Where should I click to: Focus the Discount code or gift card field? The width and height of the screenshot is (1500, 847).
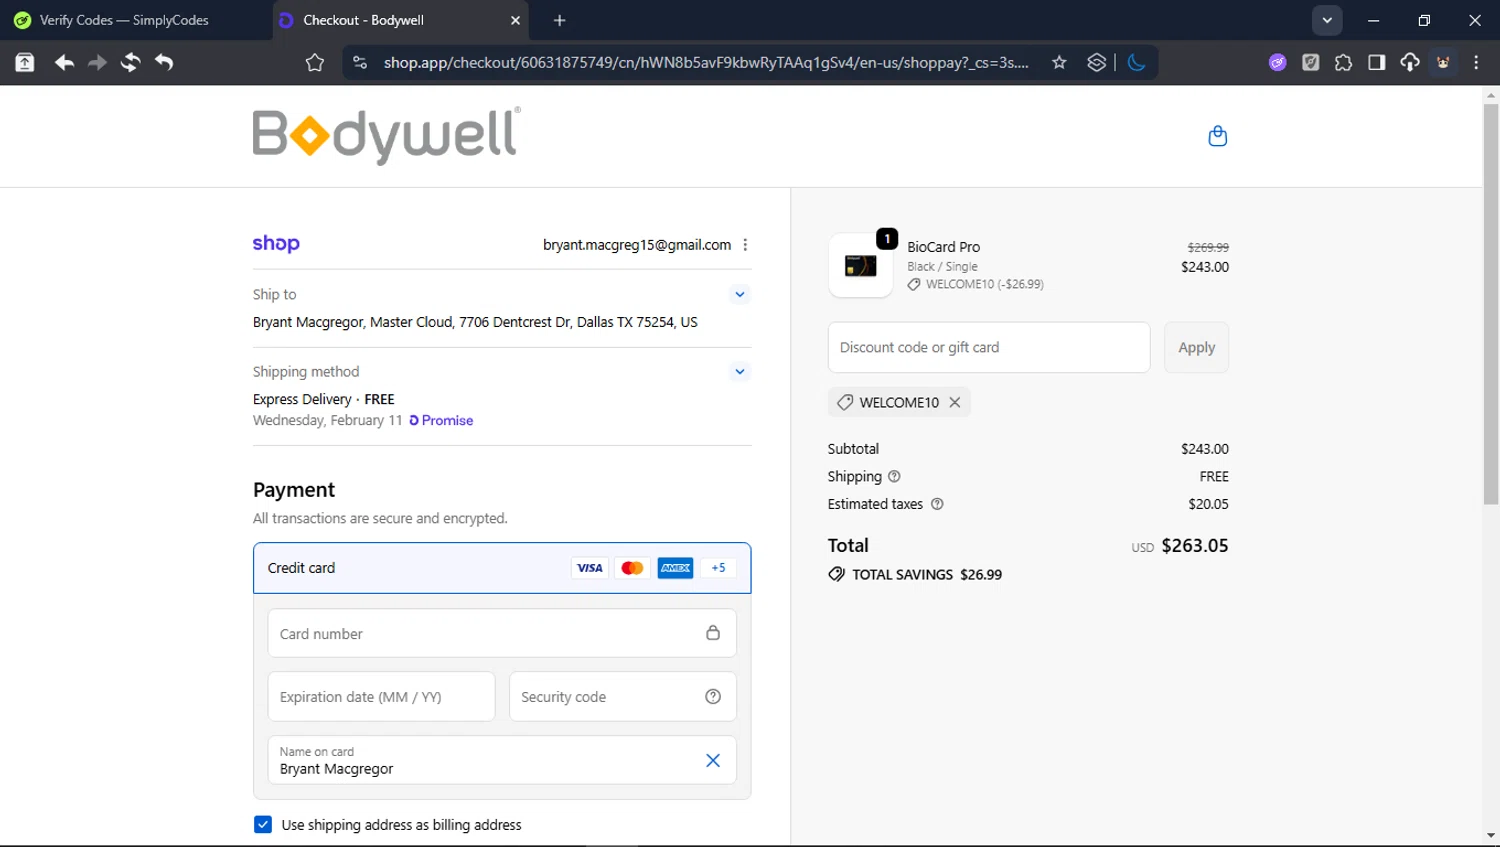pyautogui.click(x=989, y=347)
